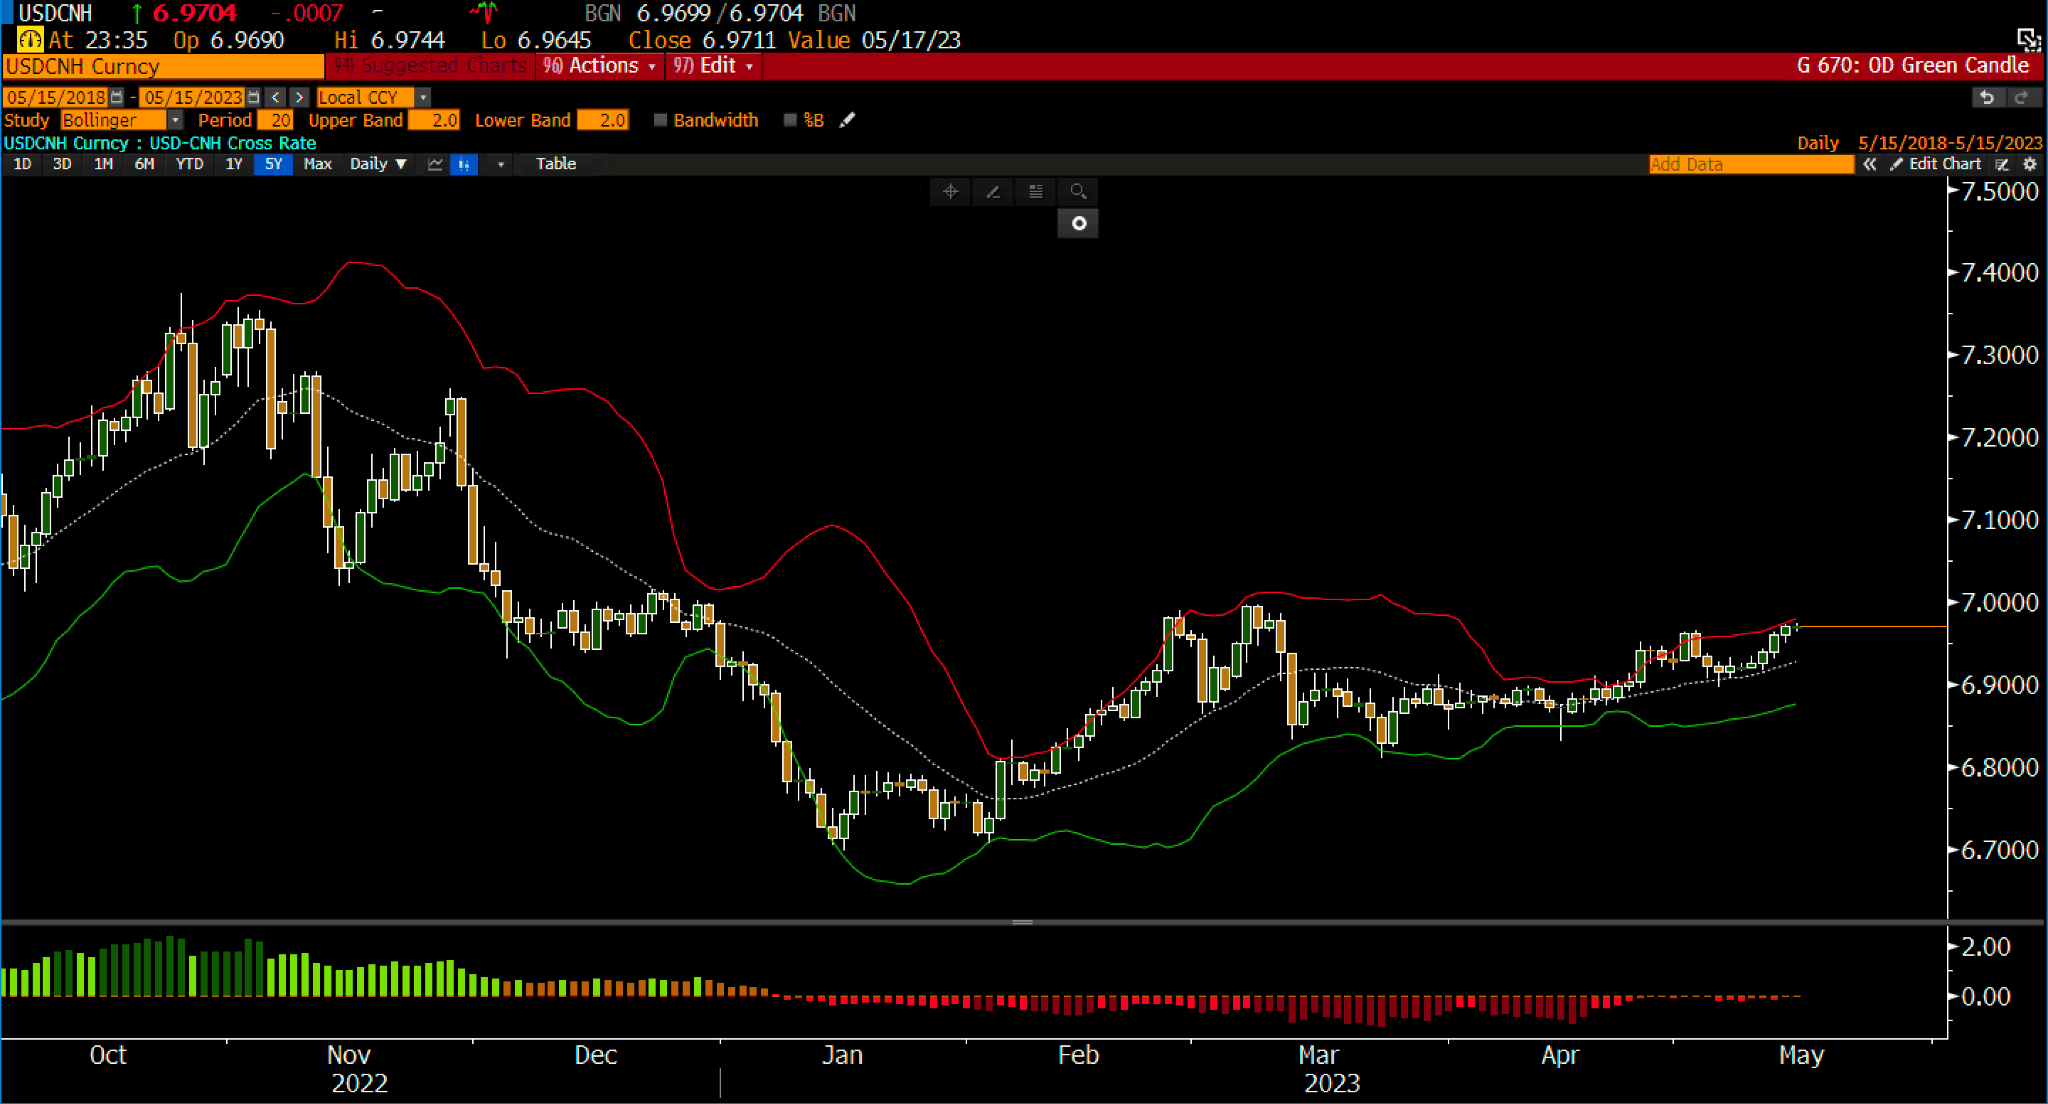The image size is (2048, 1104).
Task: Click the Period value field
Action: 275,120
